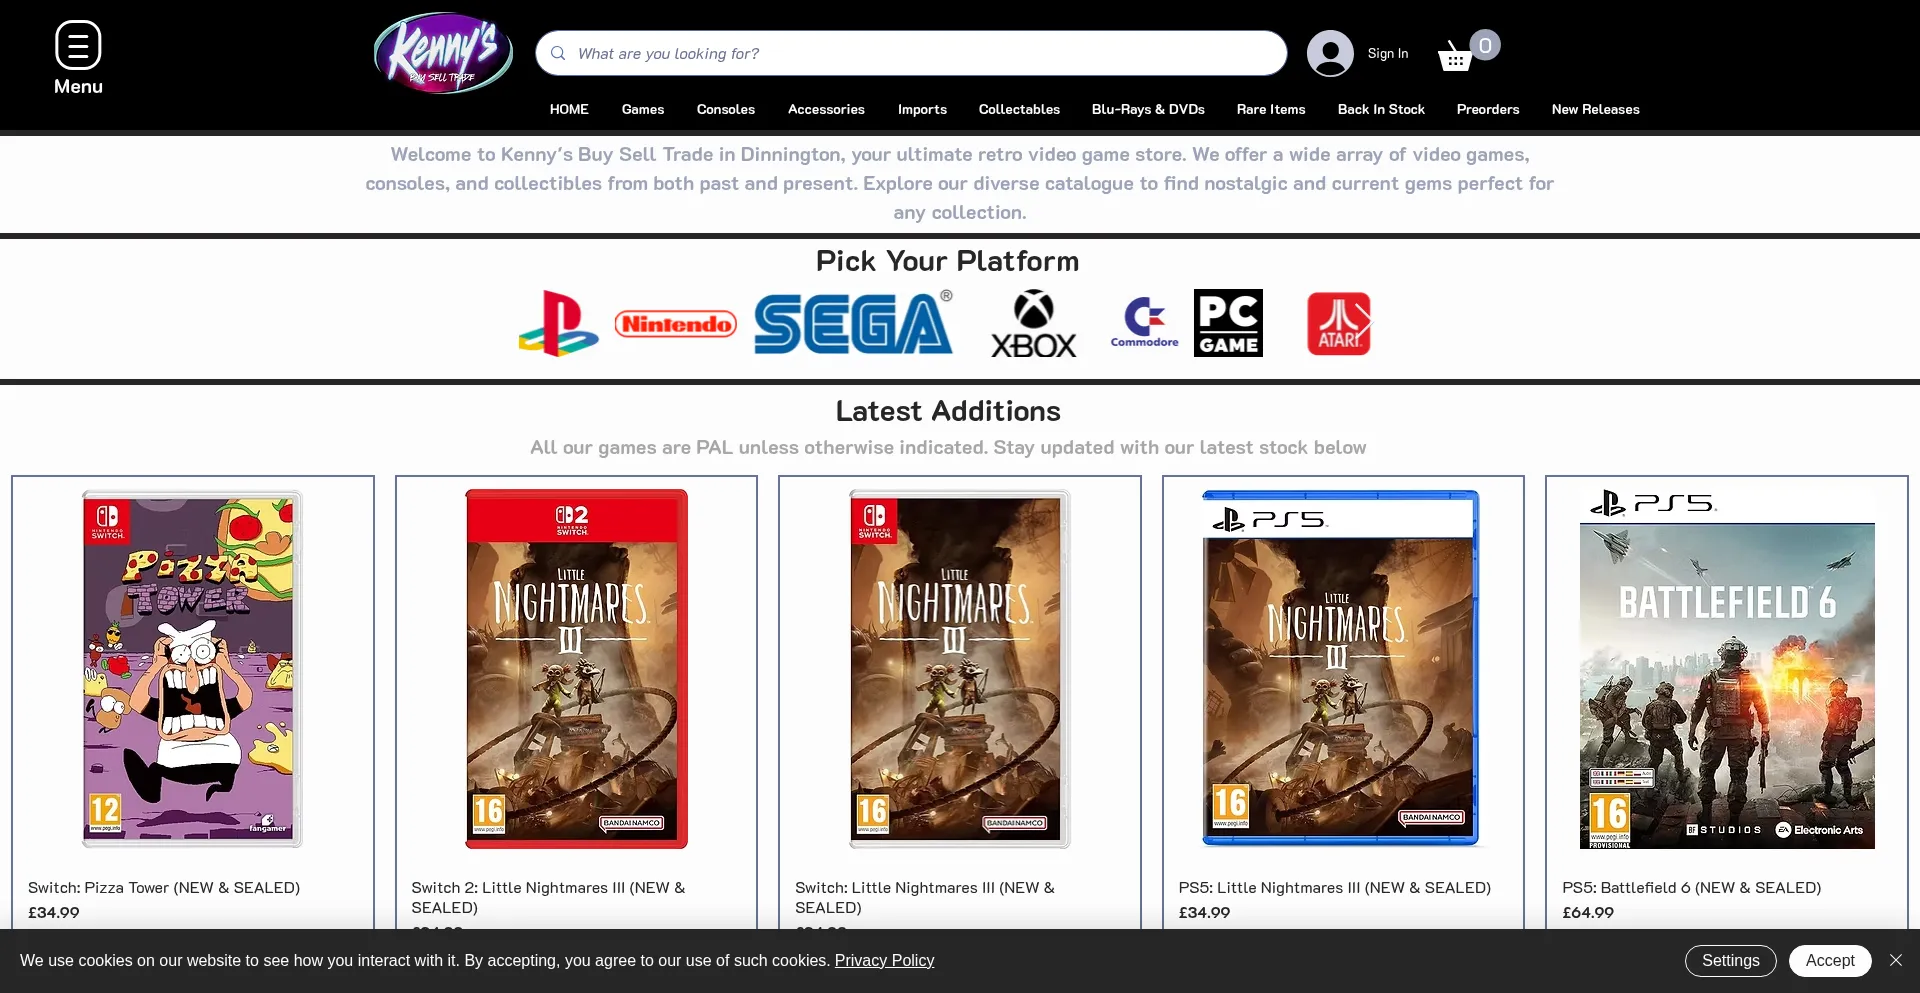Click 'PS5: Little Nightmares III' product title

click(x=1334, y=887)
